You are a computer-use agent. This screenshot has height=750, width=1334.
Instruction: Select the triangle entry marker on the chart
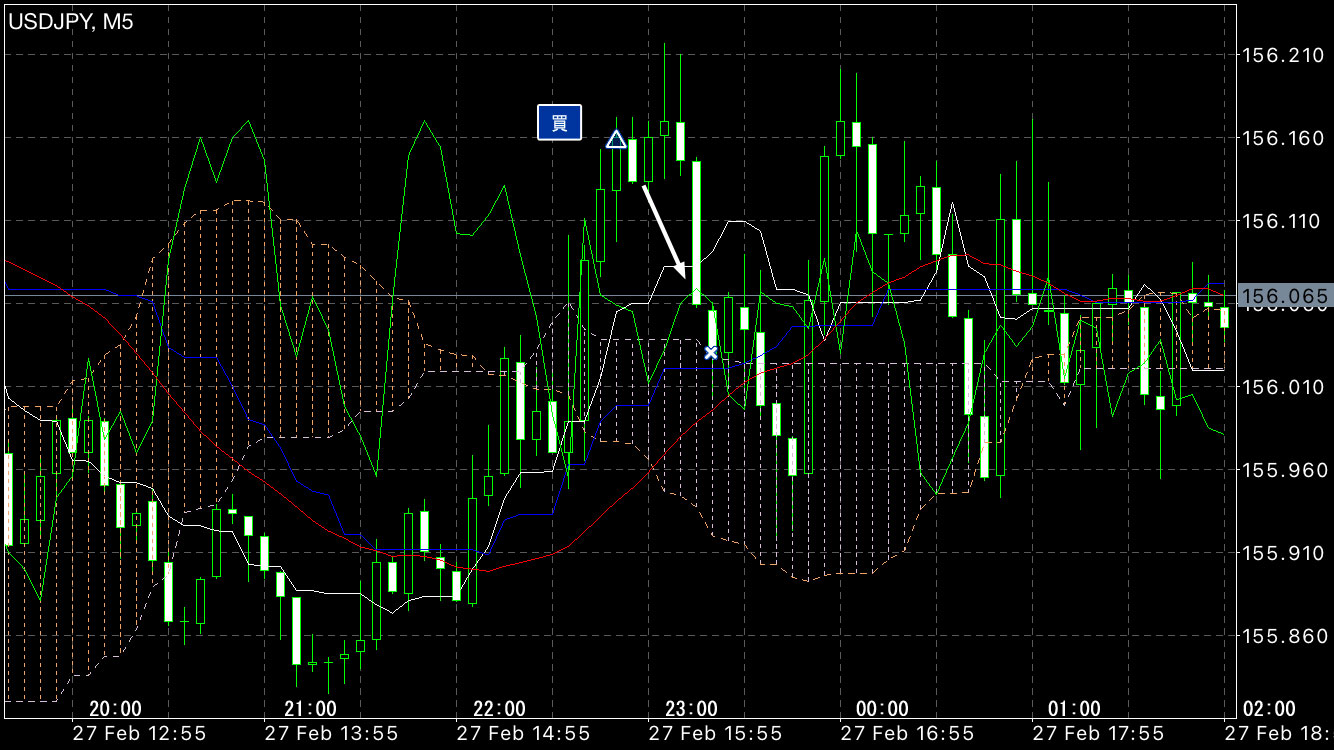616,139
